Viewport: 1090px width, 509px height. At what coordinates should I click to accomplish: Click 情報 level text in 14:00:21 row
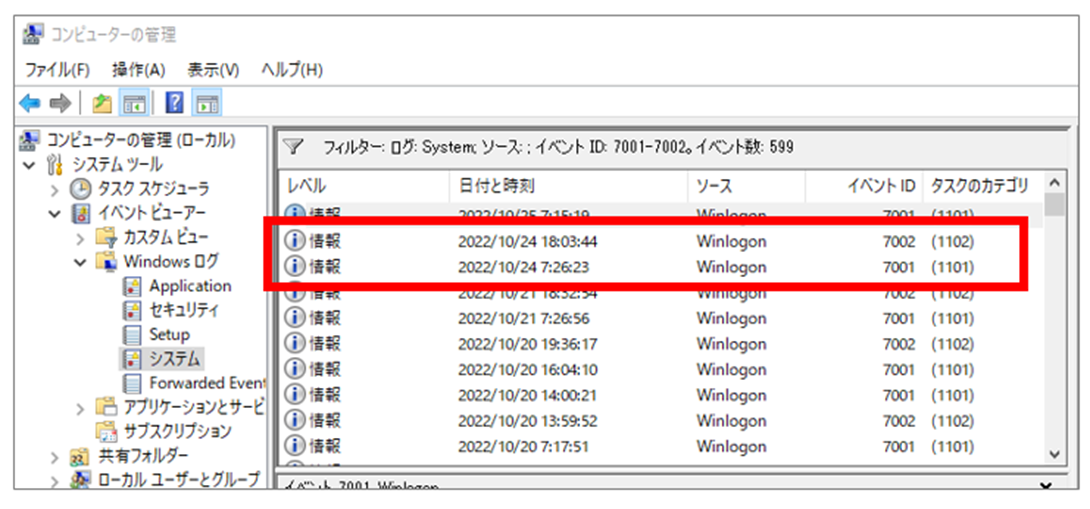325,395
